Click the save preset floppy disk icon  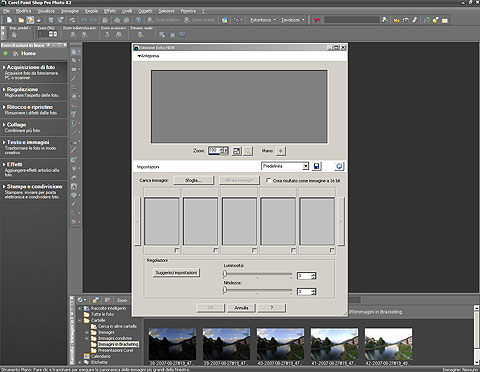(x=316, y=166)
